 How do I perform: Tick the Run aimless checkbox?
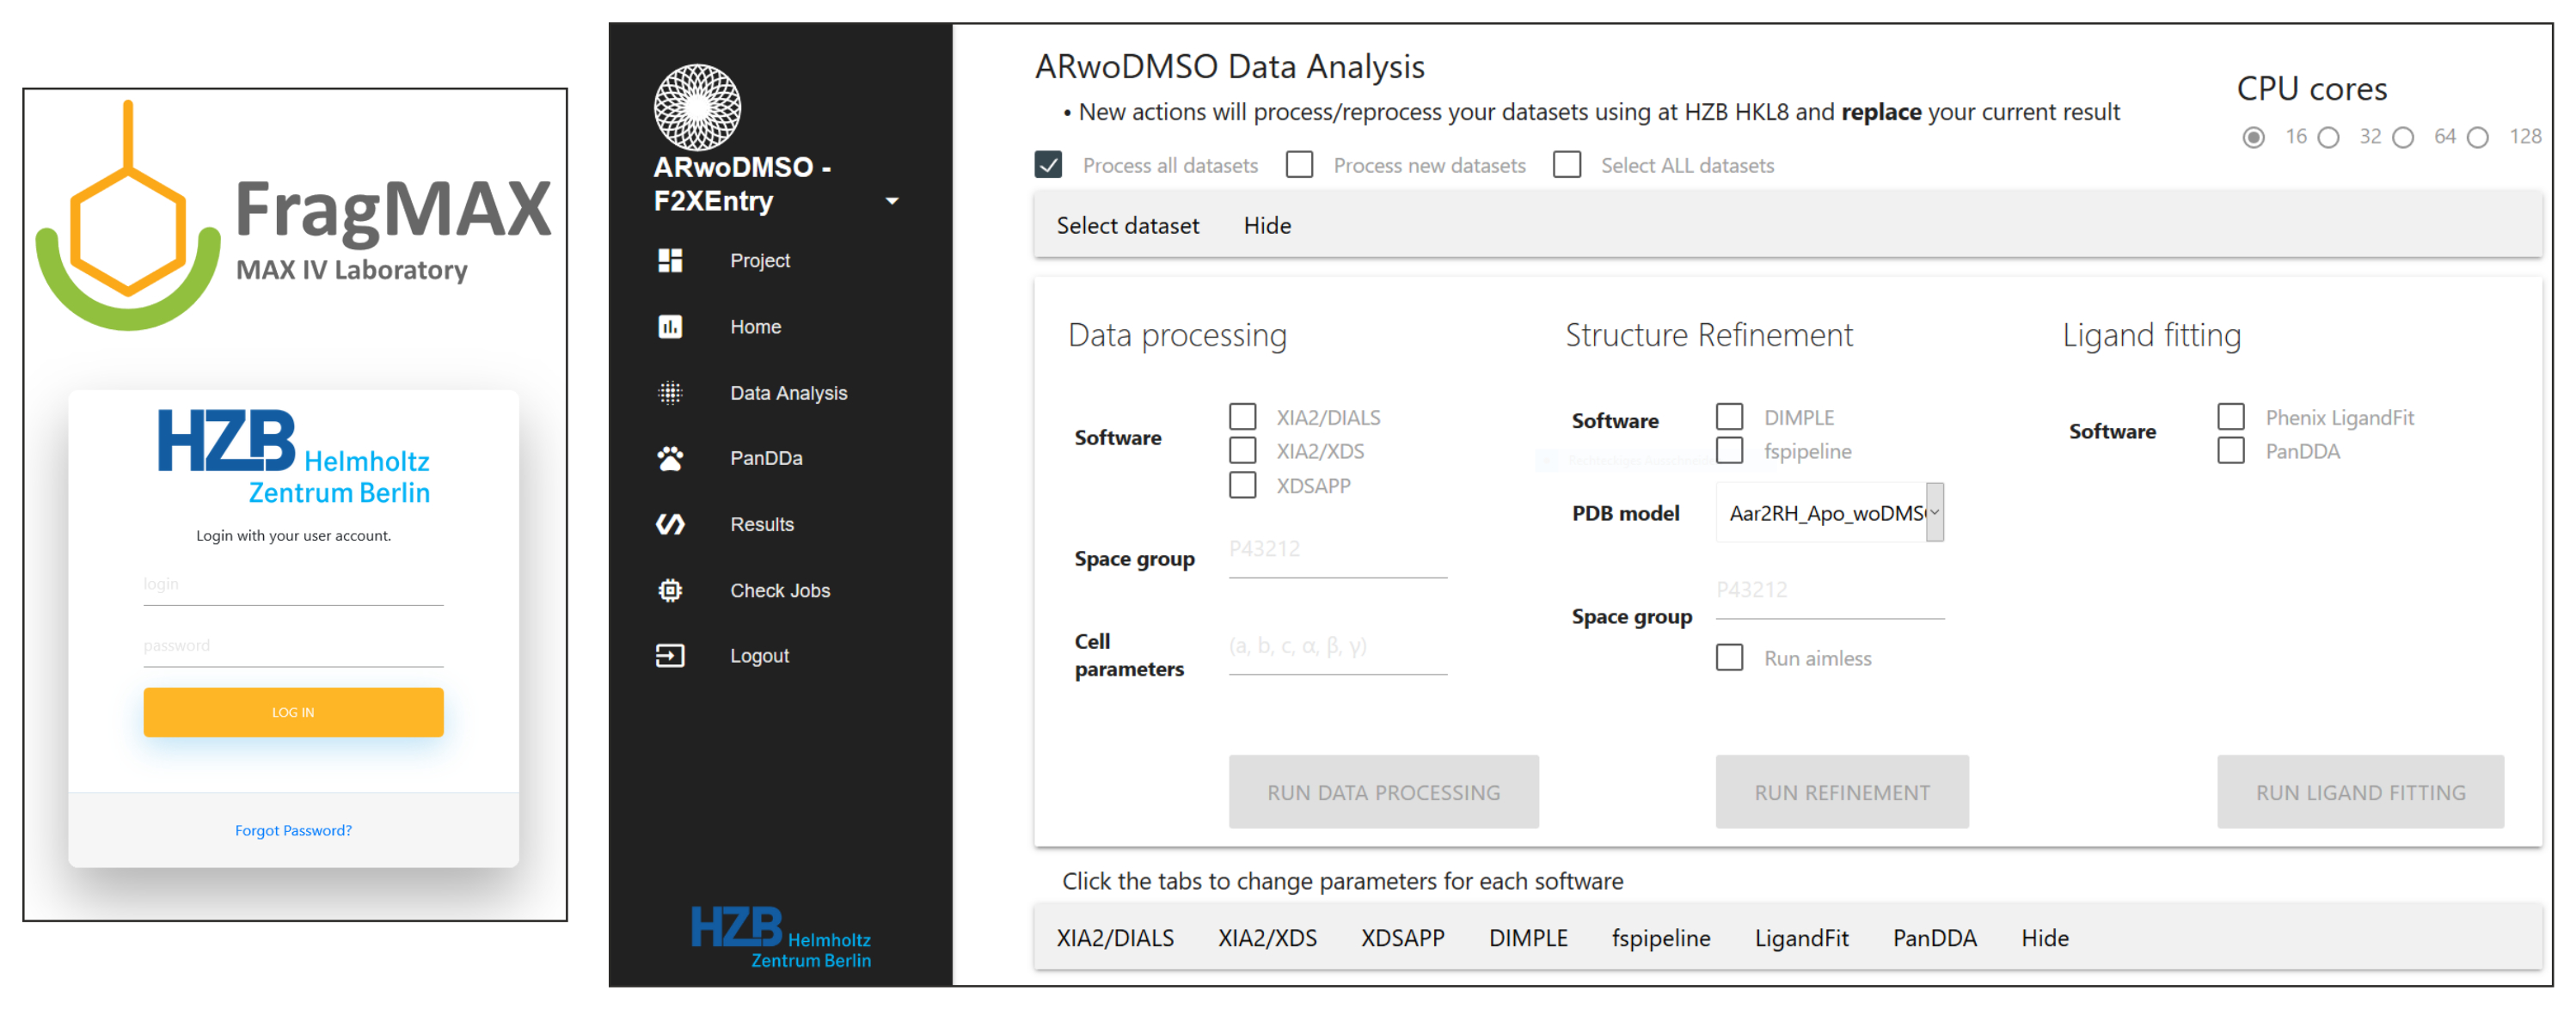click(1728, 657)
